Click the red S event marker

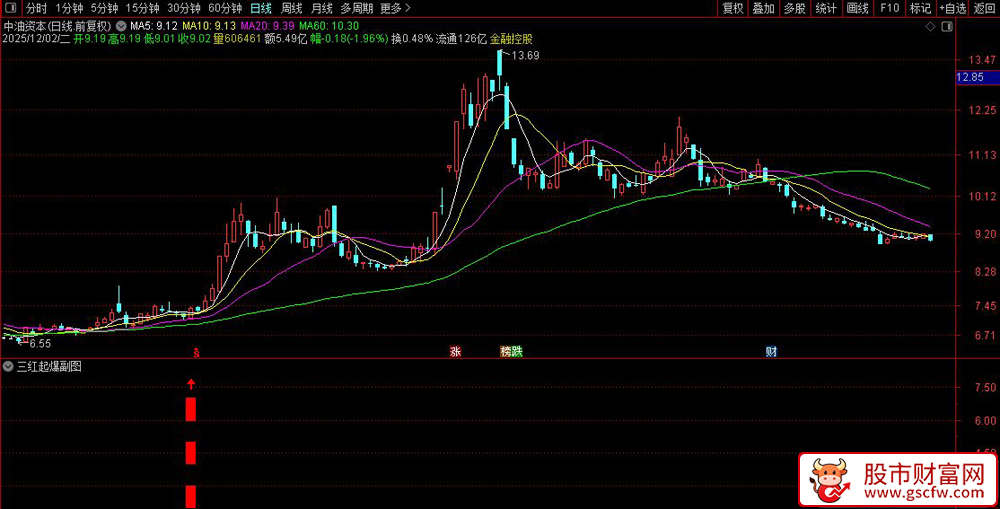click(196, 352)
